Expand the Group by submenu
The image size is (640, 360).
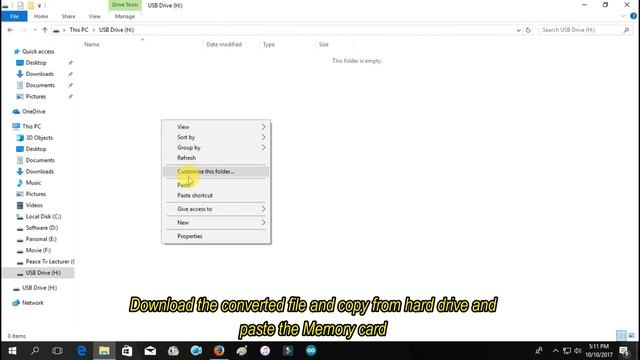(x=216, y=147)
